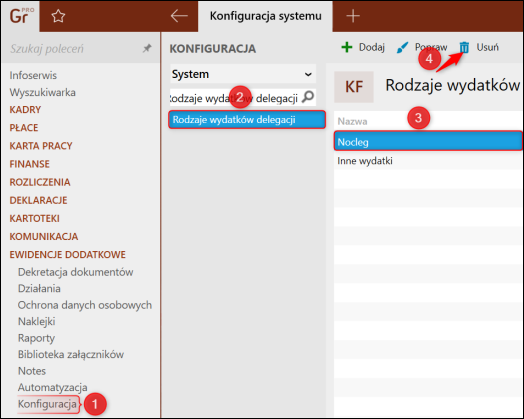Open Raporty in the sidebar

(36, 338)
